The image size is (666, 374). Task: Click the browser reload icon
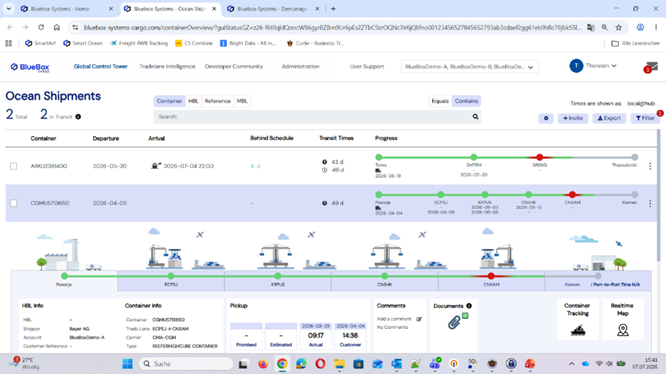tap(41, 27)
